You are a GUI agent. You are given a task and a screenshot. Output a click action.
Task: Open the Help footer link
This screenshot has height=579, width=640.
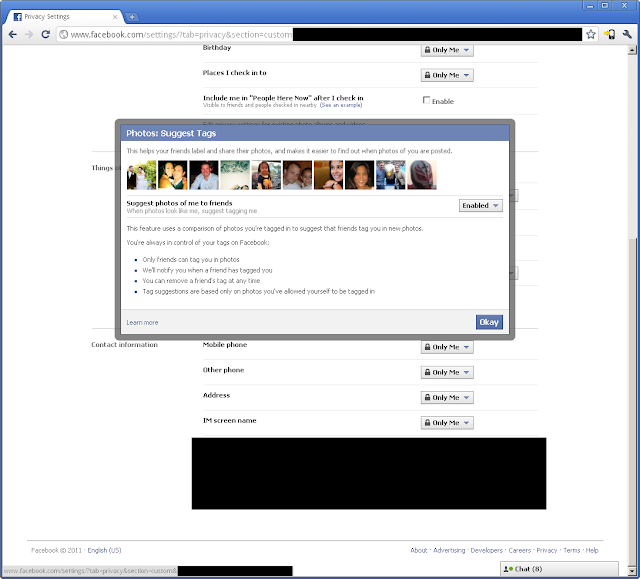tap(592, 550)
